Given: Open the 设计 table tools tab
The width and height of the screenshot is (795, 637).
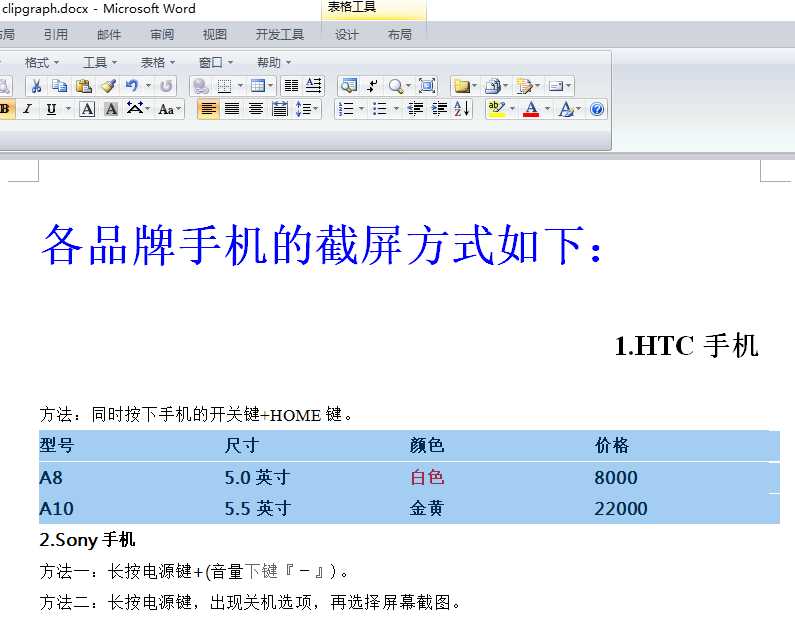Looking at the screenshot, I should (346, 34).
